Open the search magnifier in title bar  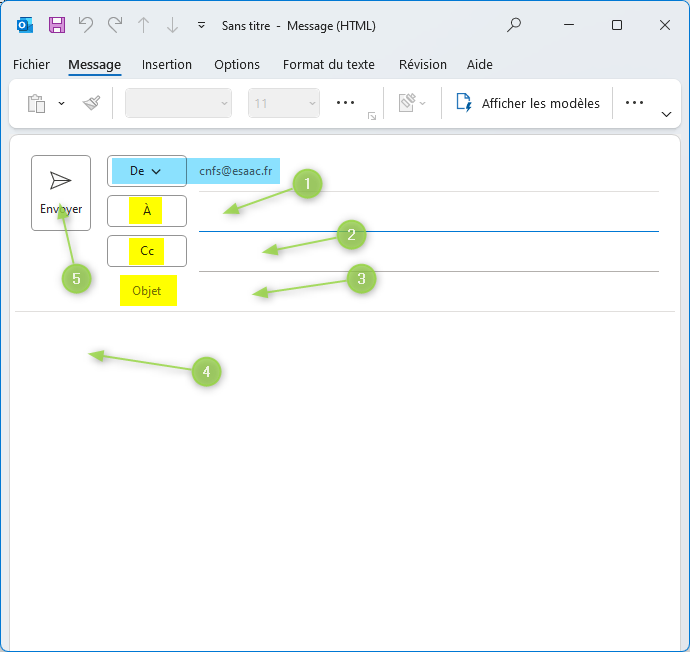tap(514, 25)
